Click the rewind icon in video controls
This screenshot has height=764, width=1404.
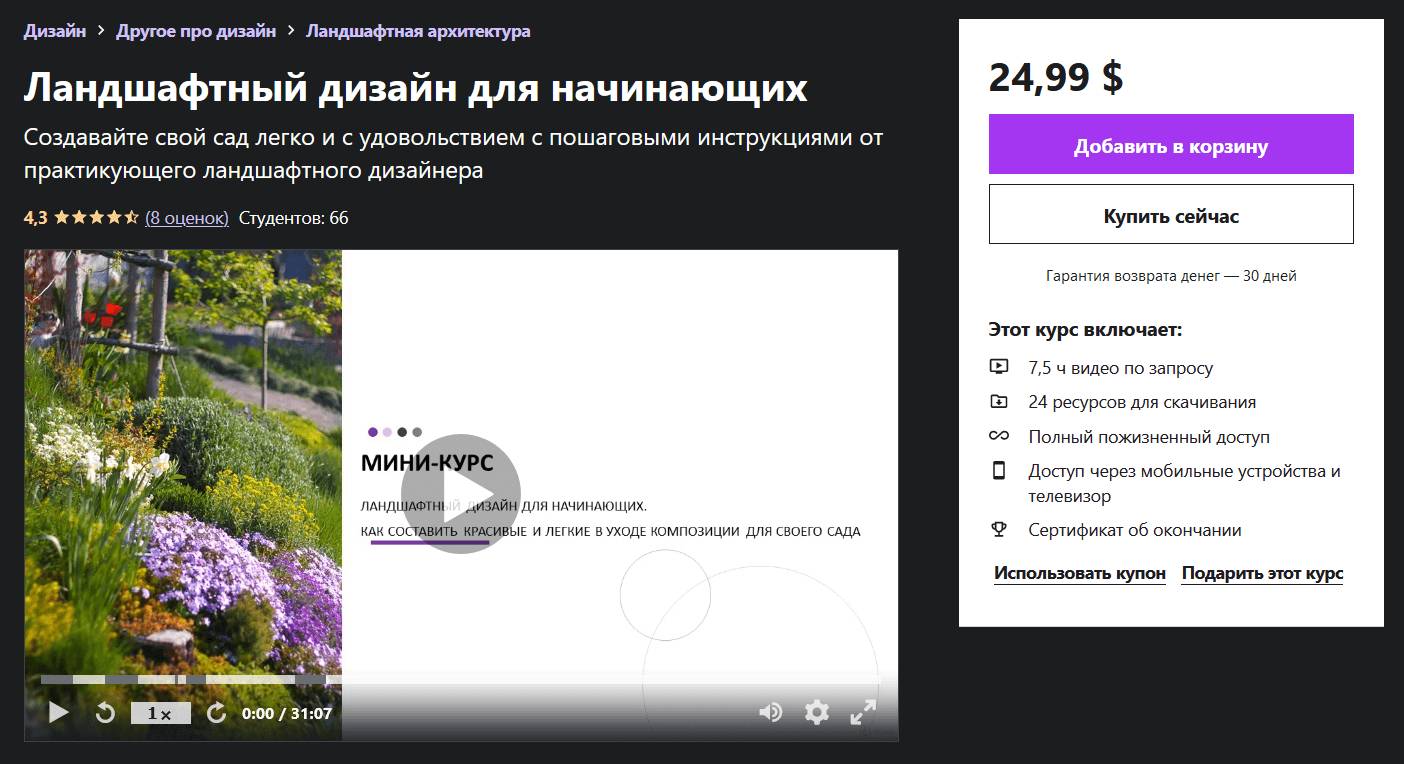point(105,713)
